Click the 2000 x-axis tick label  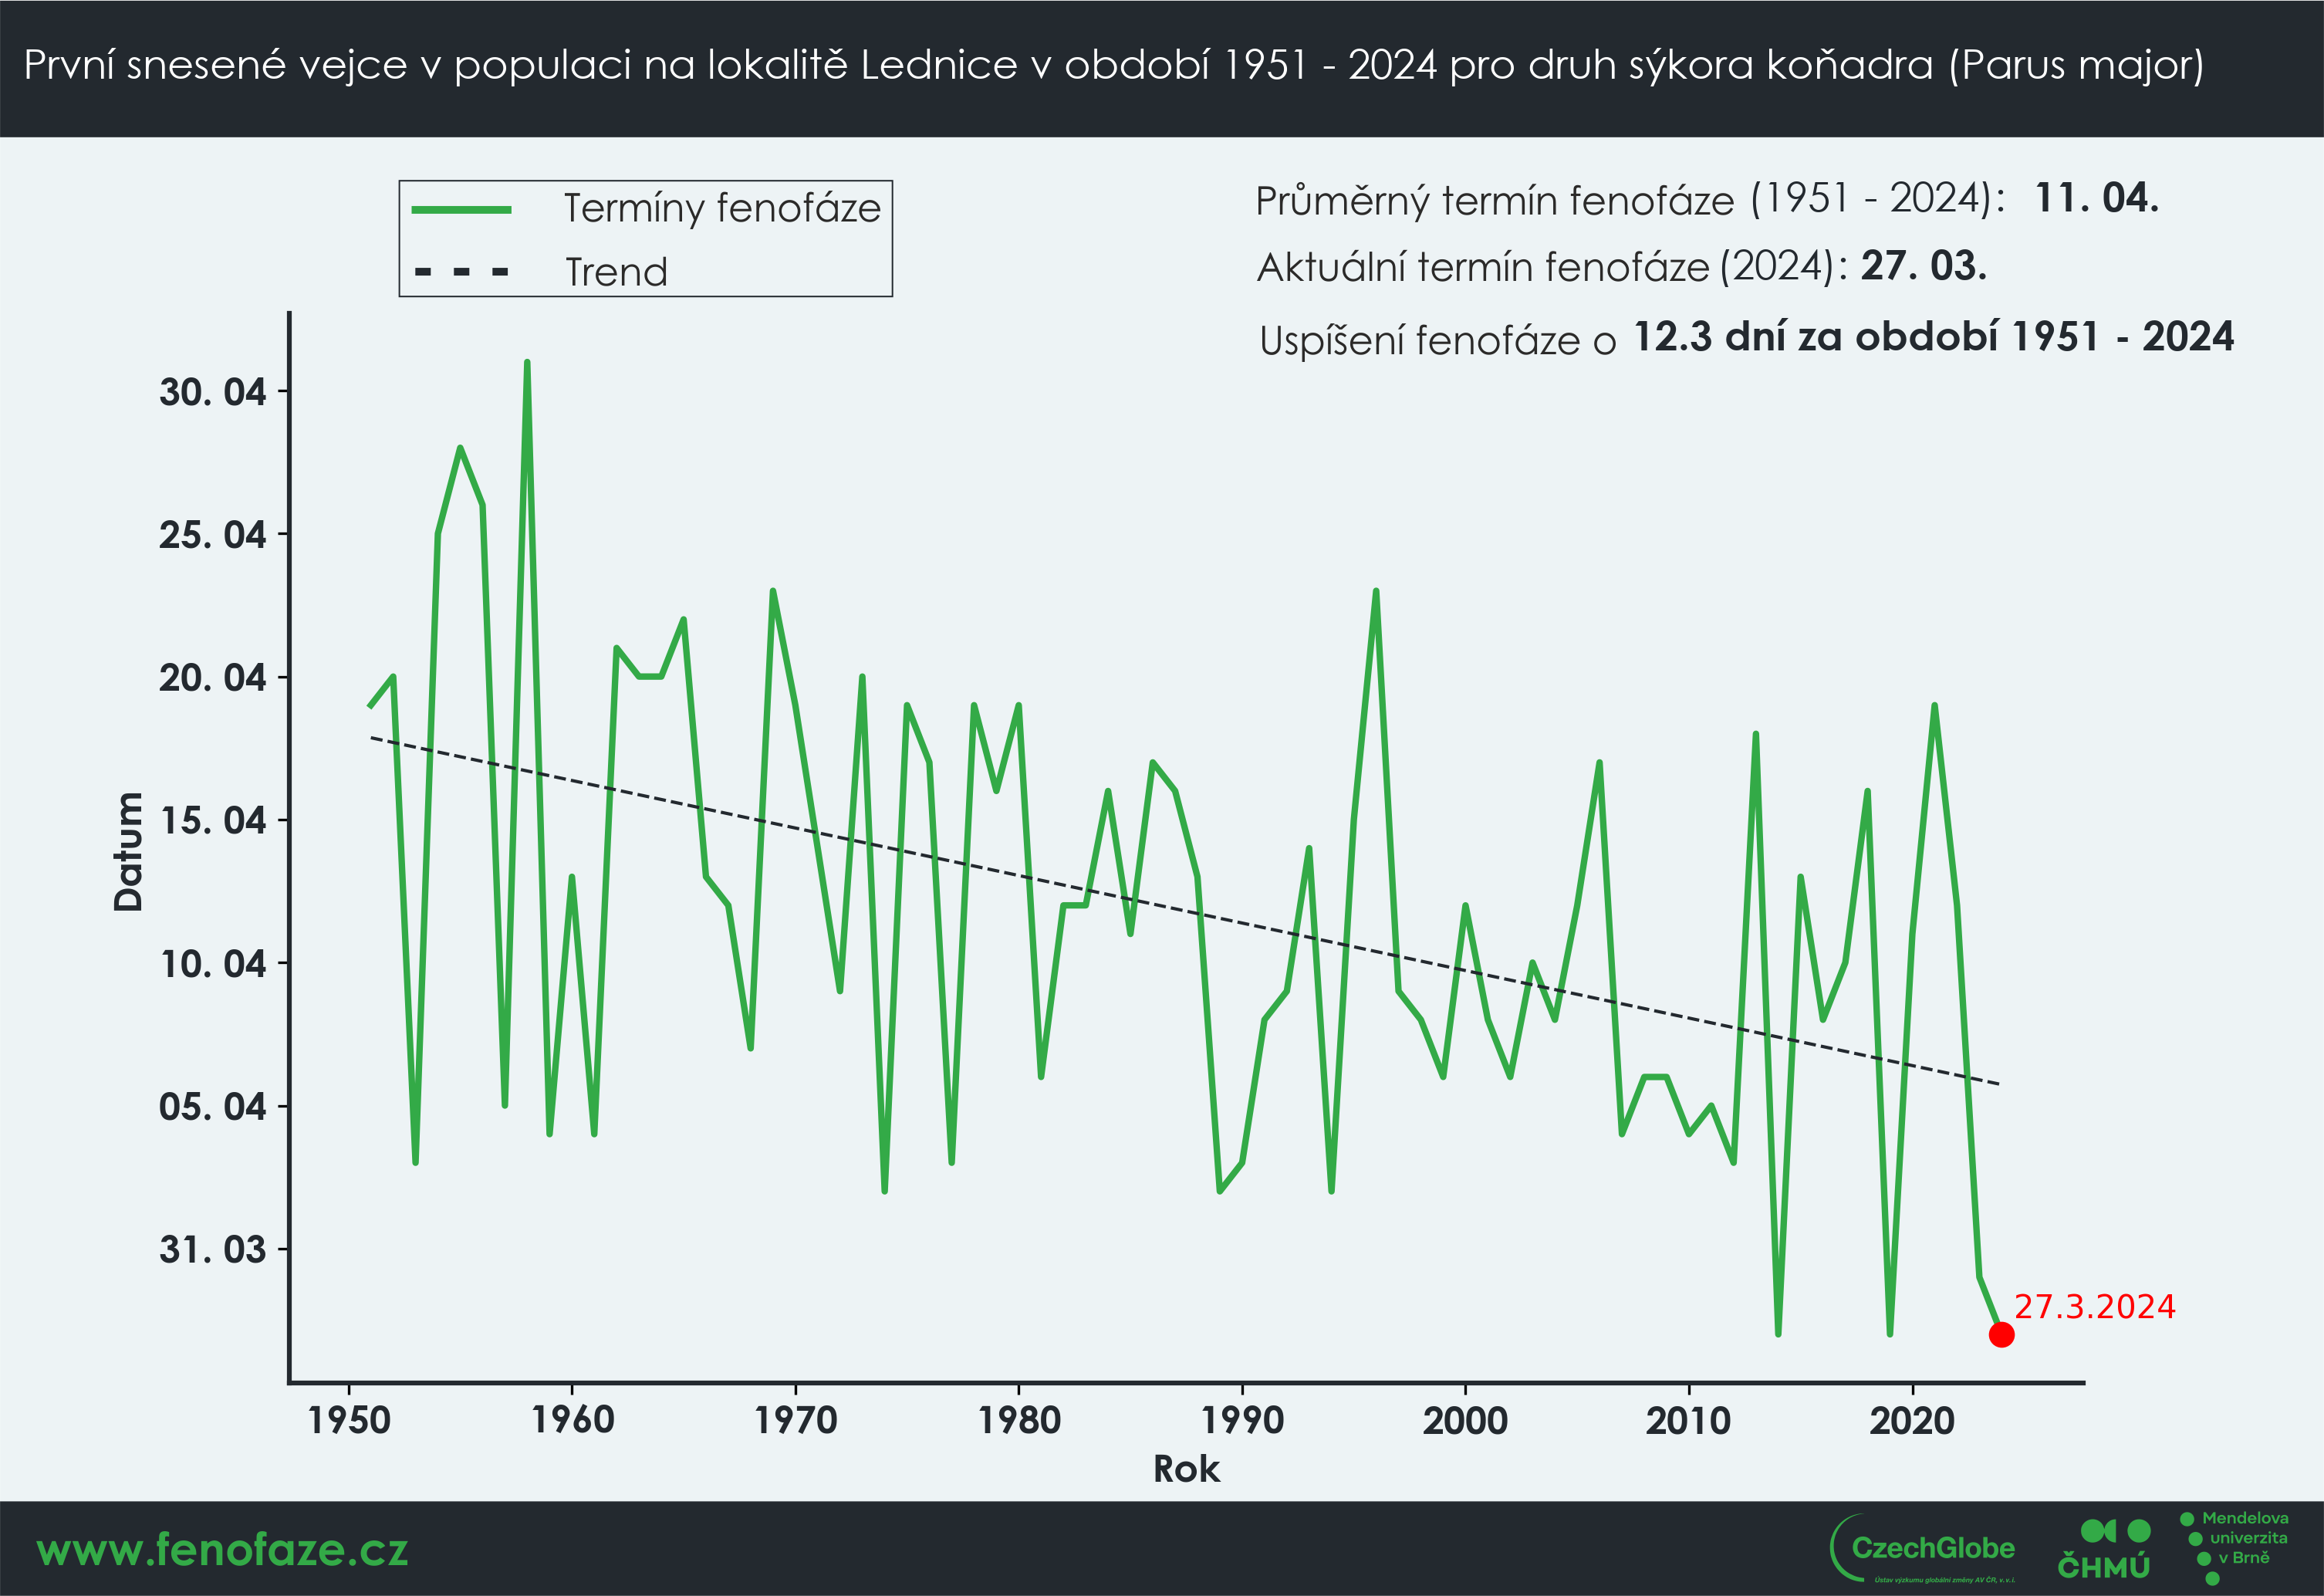tap(1465, 1420)
